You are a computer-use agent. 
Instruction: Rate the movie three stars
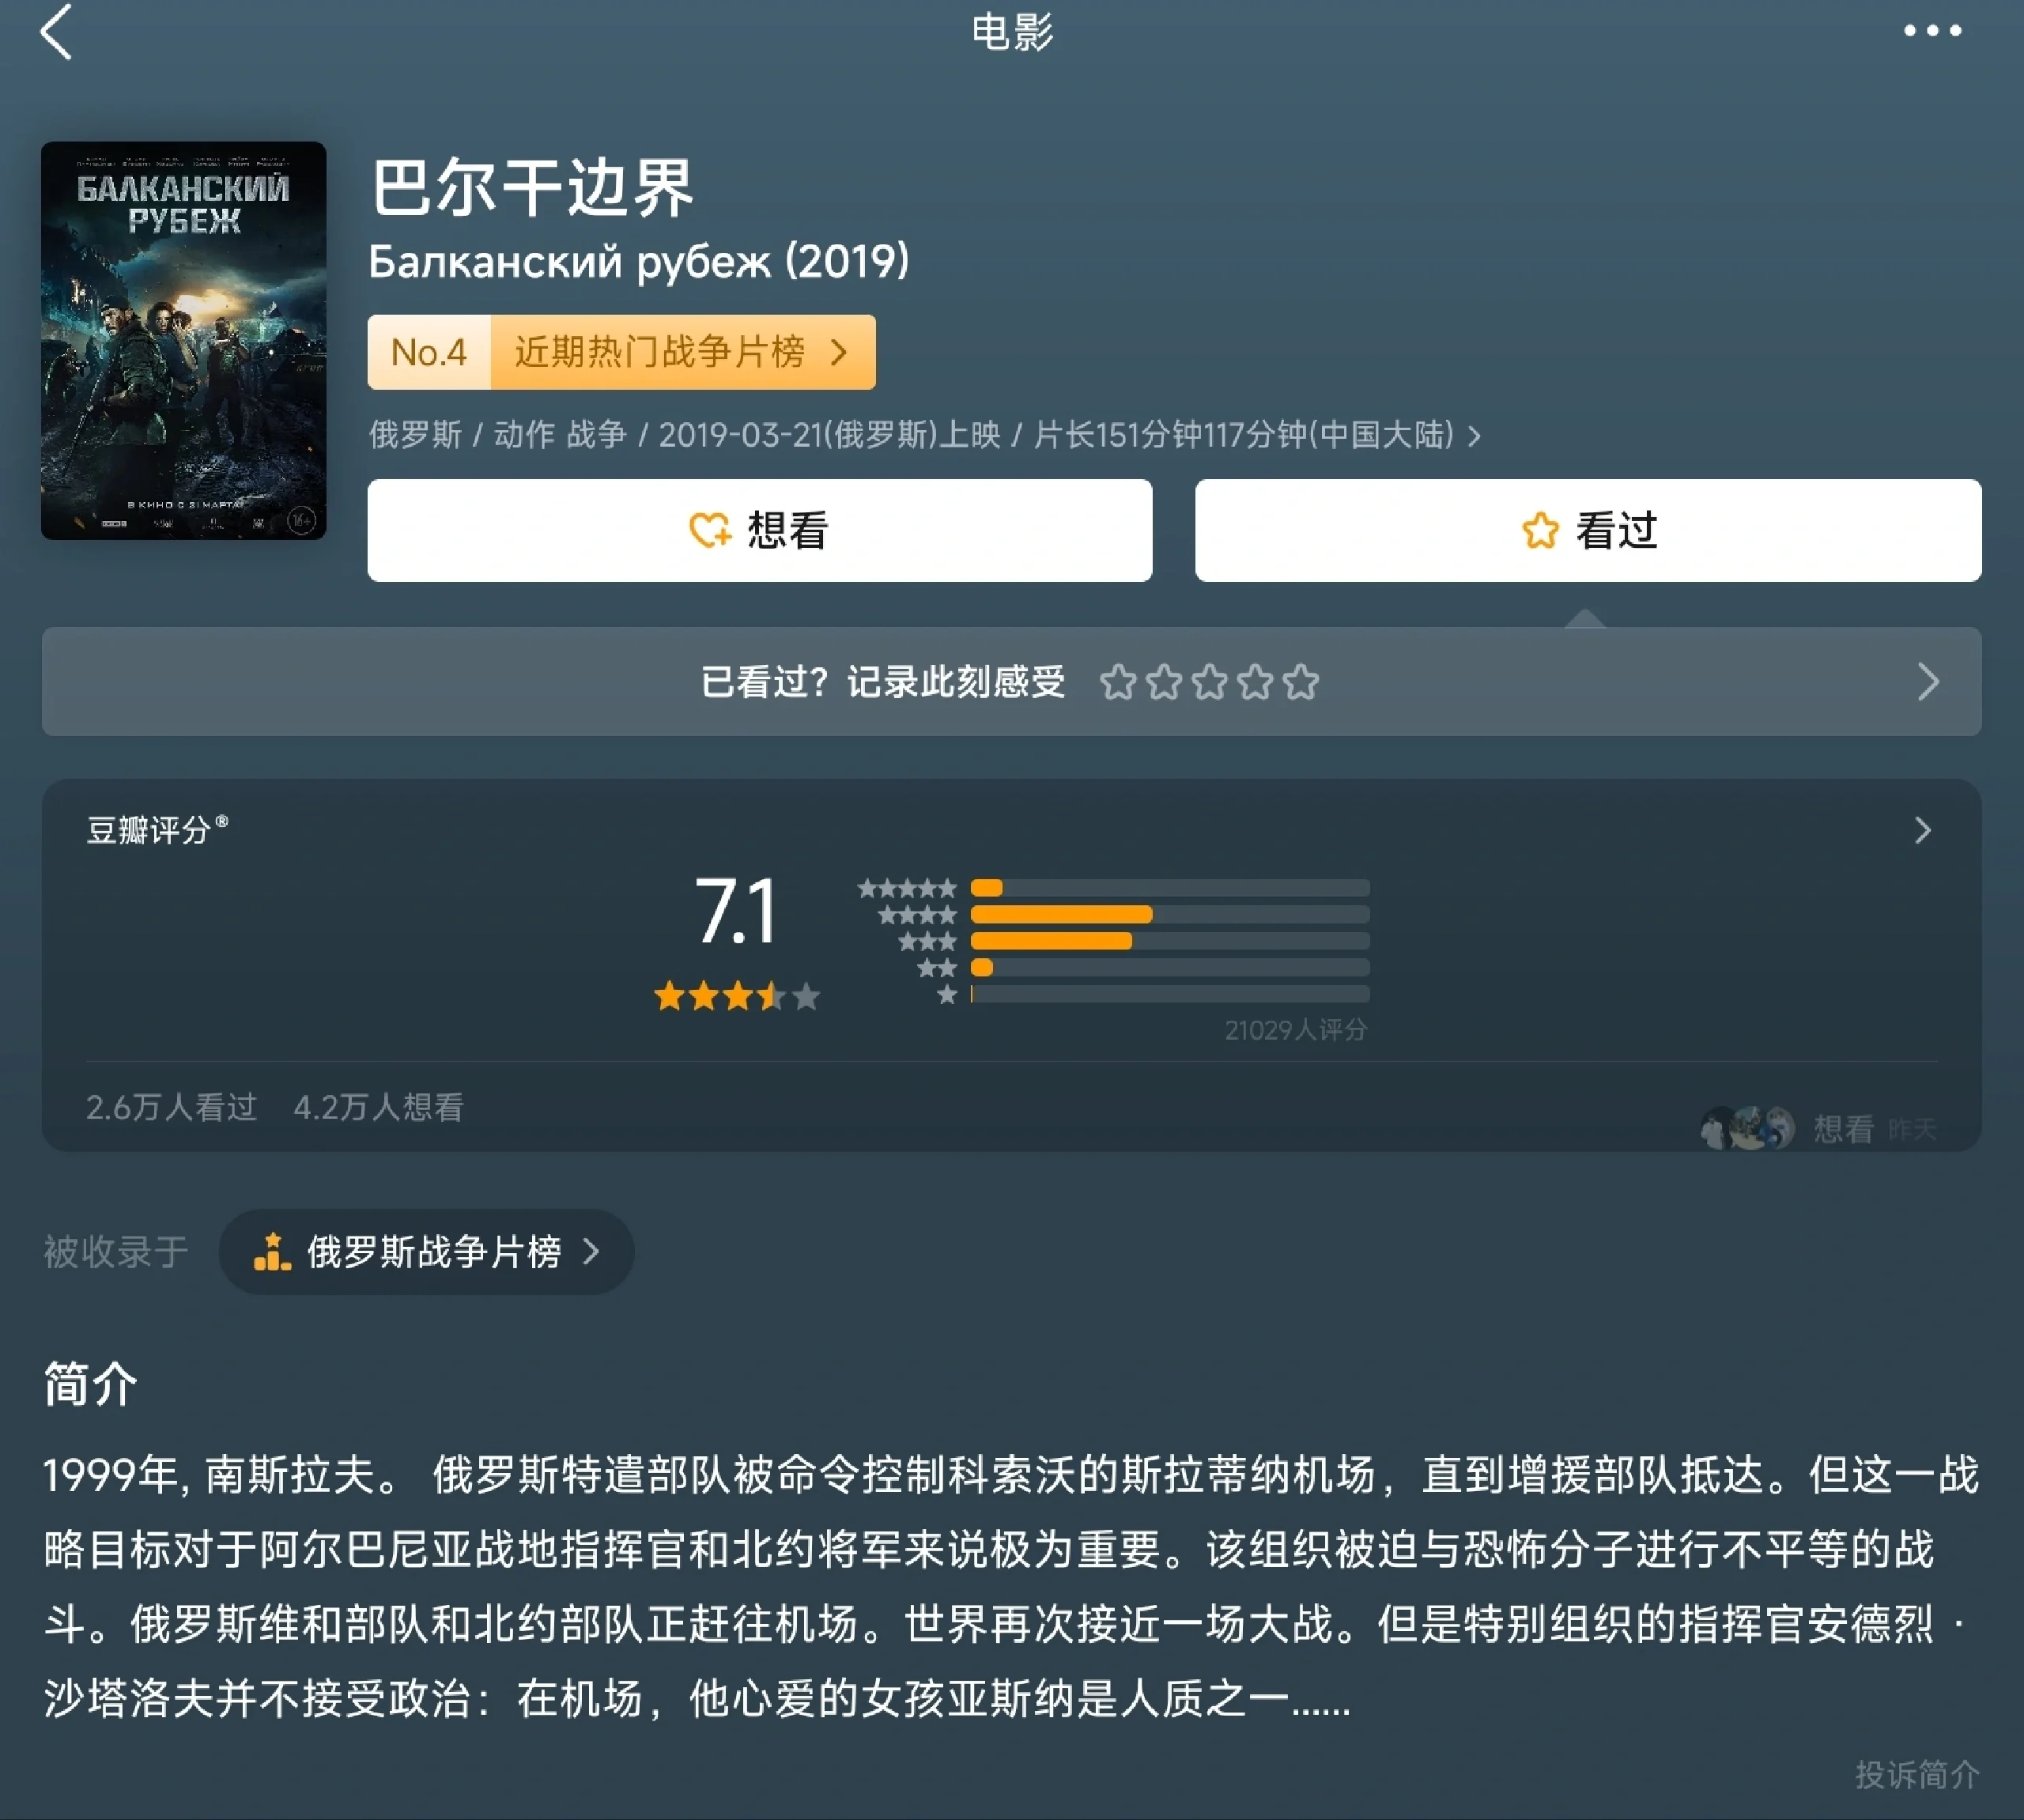pyautogui.click(x=1209, y=683)
